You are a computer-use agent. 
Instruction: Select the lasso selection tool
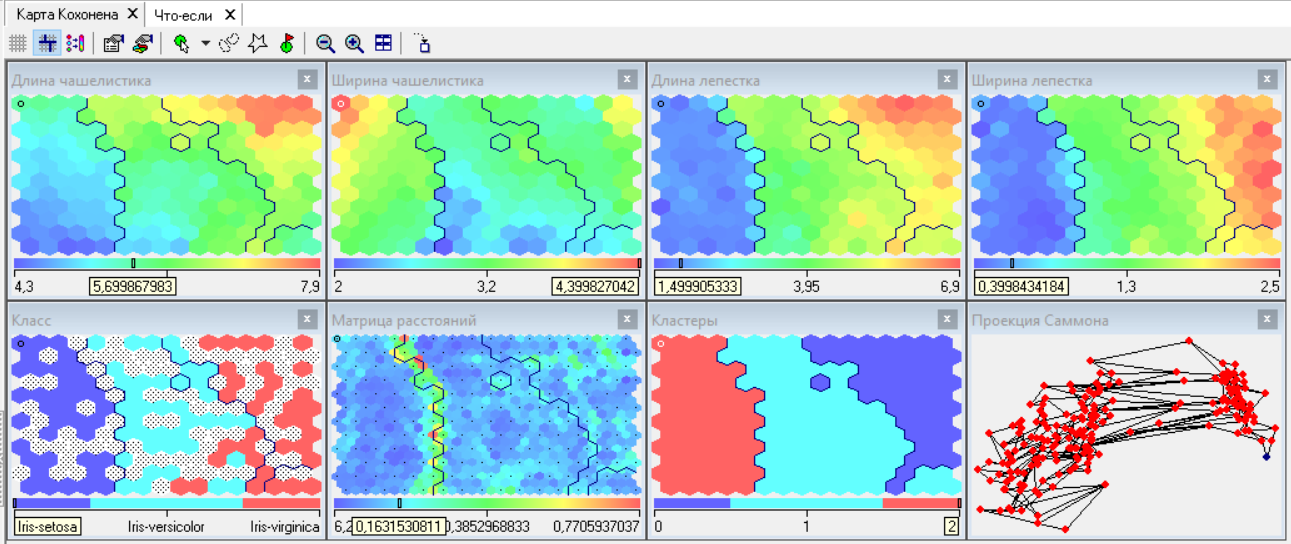coord(229,43)
